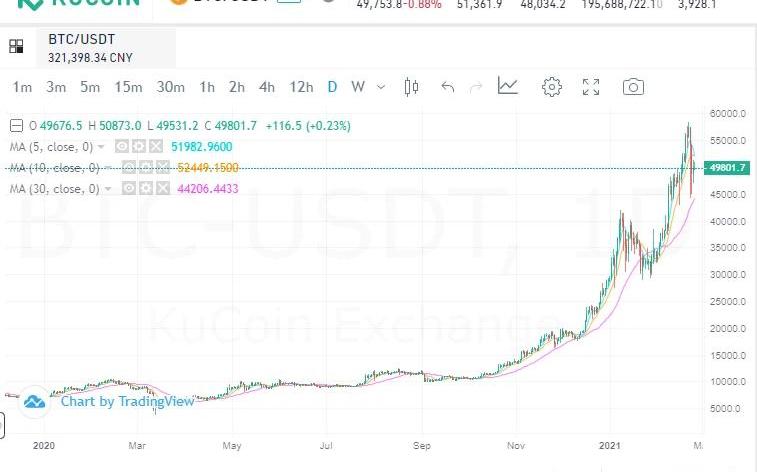Open the candlestick chart style selector
This screenshot has width=757, height=472.
point(411,87)
